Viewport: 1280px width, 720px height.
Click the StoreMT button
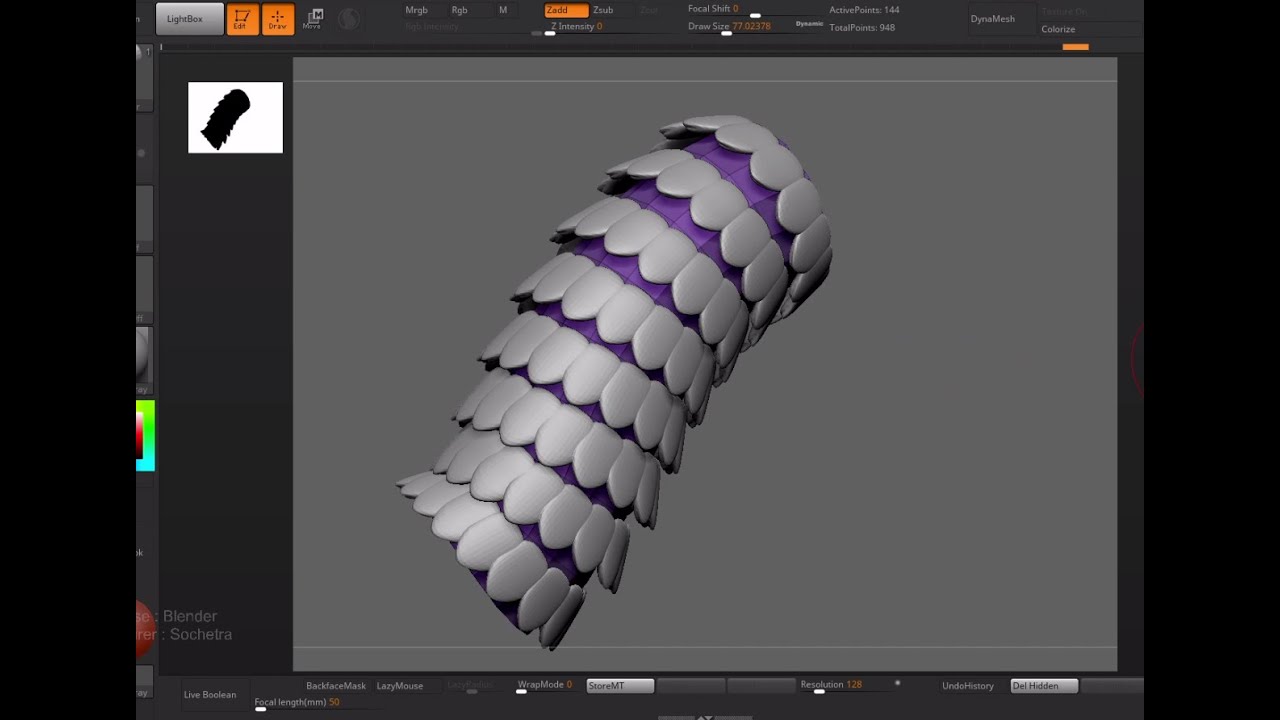[x=620, y=686]
